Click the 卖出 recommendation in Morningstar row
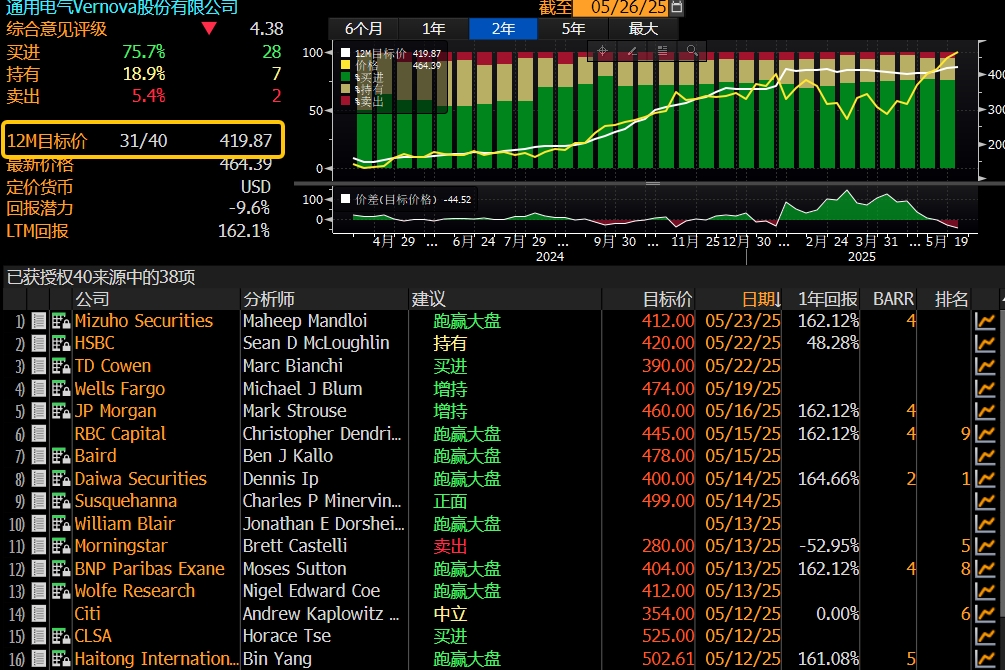The height and width of the screenshot is (670, 1005). [450, 546]
